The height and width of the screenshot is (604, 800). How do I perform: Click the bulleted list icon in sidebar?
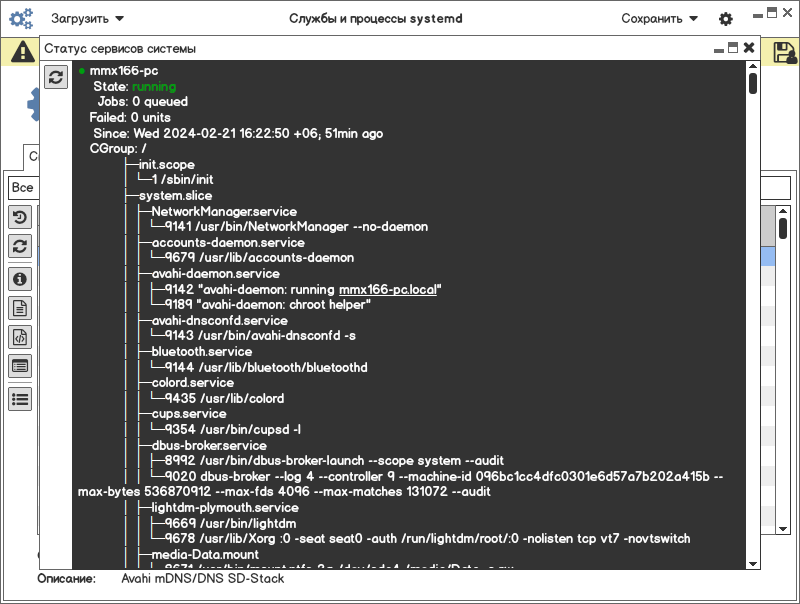(x=20, y=399)
